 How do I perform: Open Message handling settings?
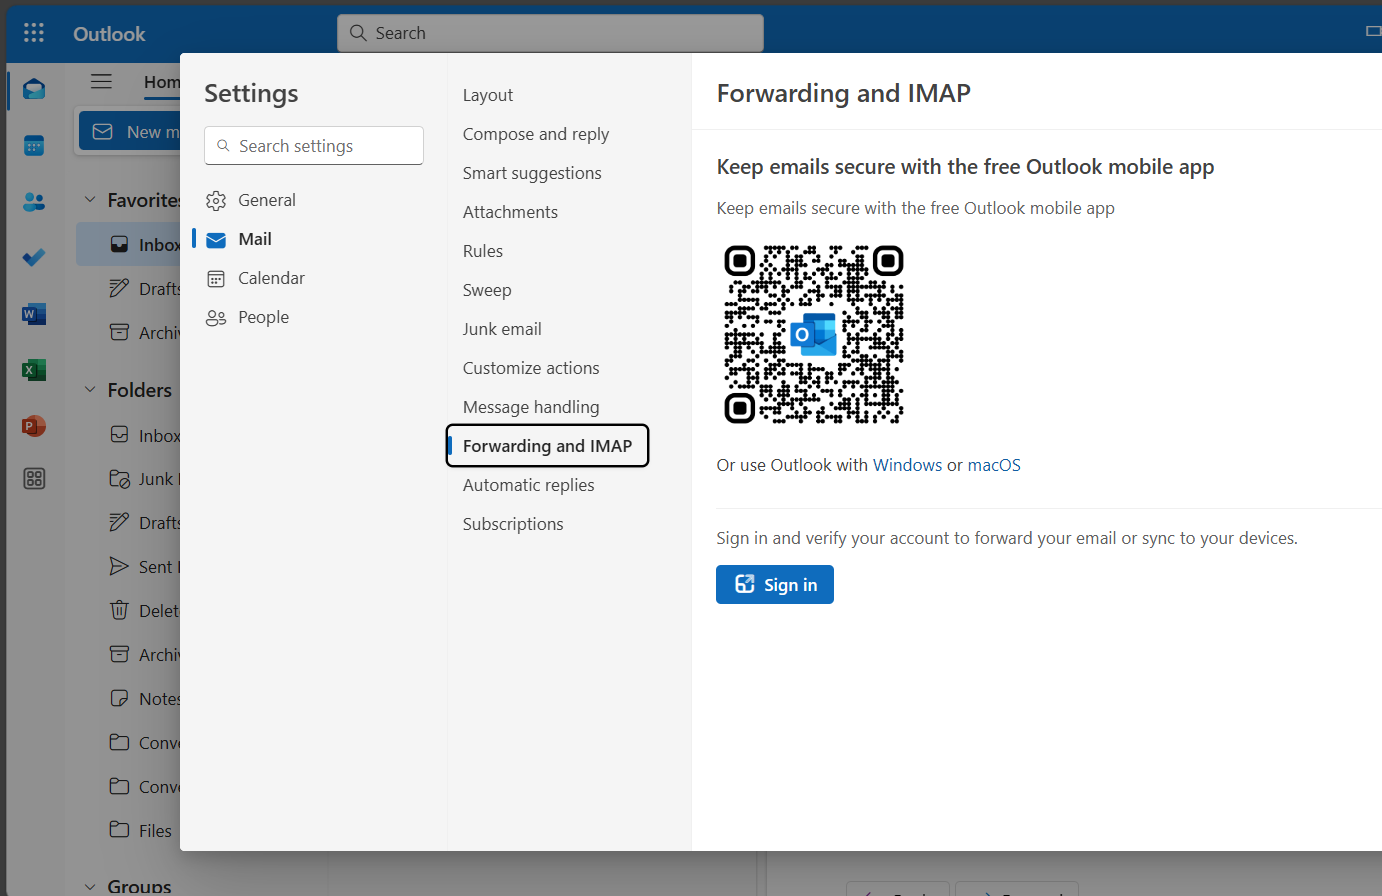coord(531,407)
